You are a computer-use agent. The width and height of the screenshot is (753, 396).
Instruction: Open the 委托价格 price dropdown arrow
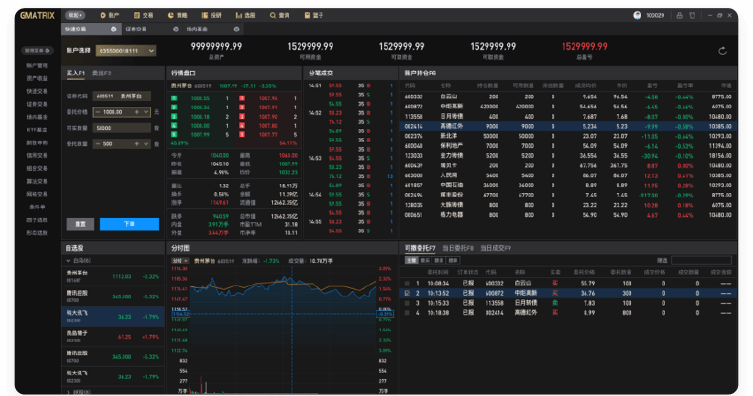coord(146,112)
